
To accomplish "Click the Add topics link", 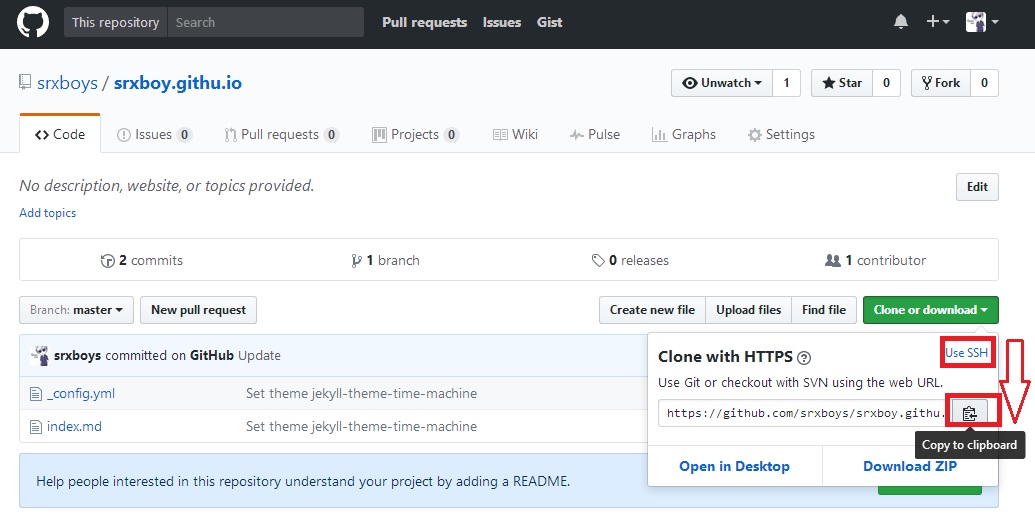I will point(48,213).
